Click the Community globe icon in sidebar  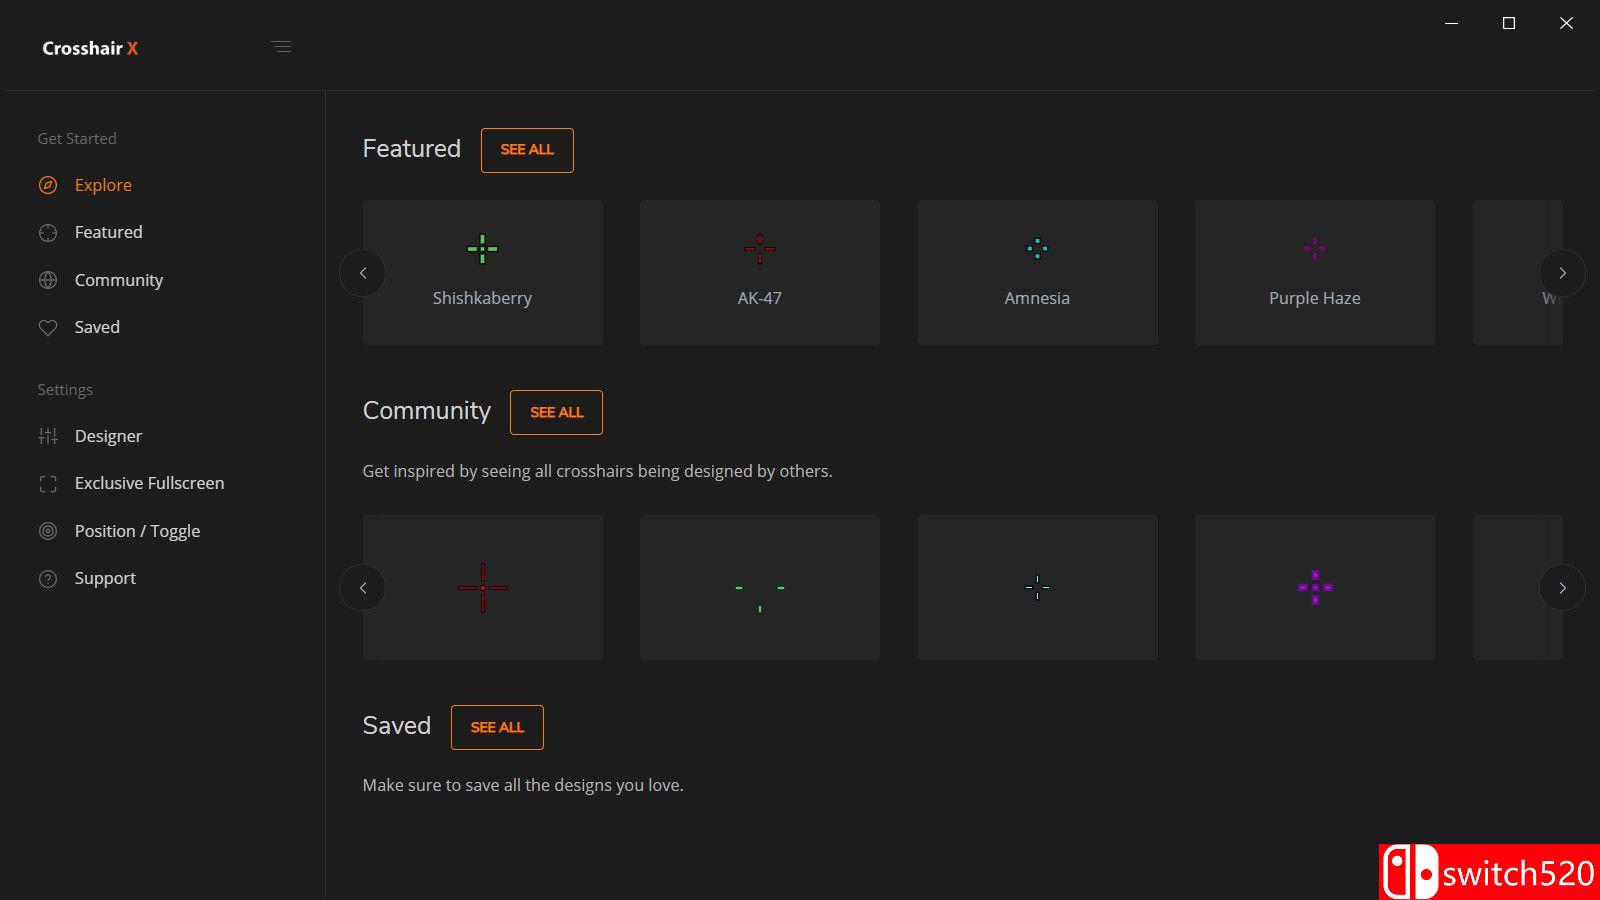tap(48, 280)
